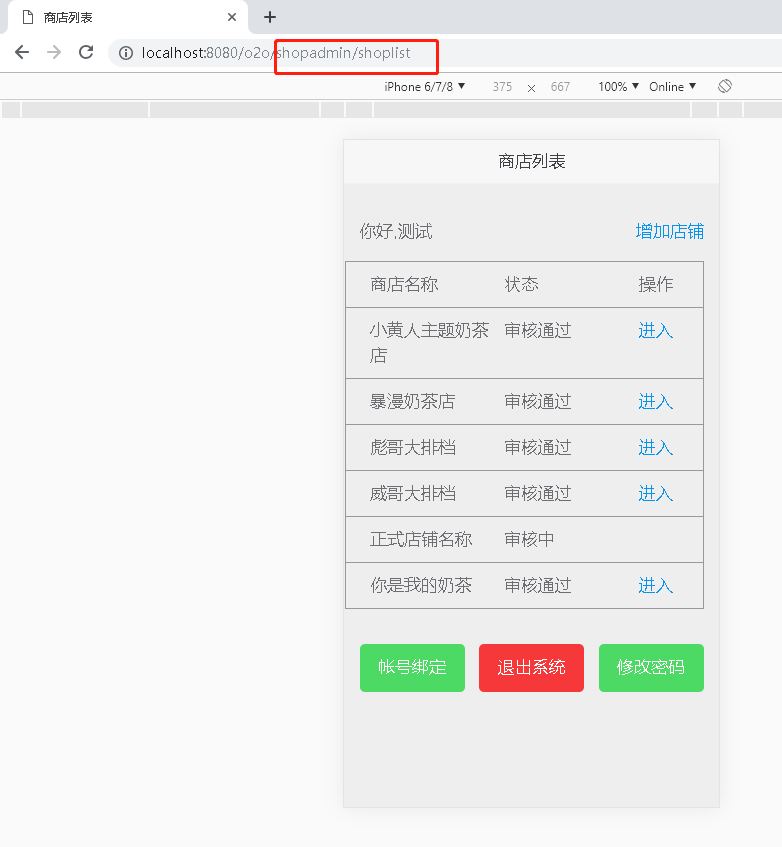Click the red 退出系统 button

click(x=531, y=668)
